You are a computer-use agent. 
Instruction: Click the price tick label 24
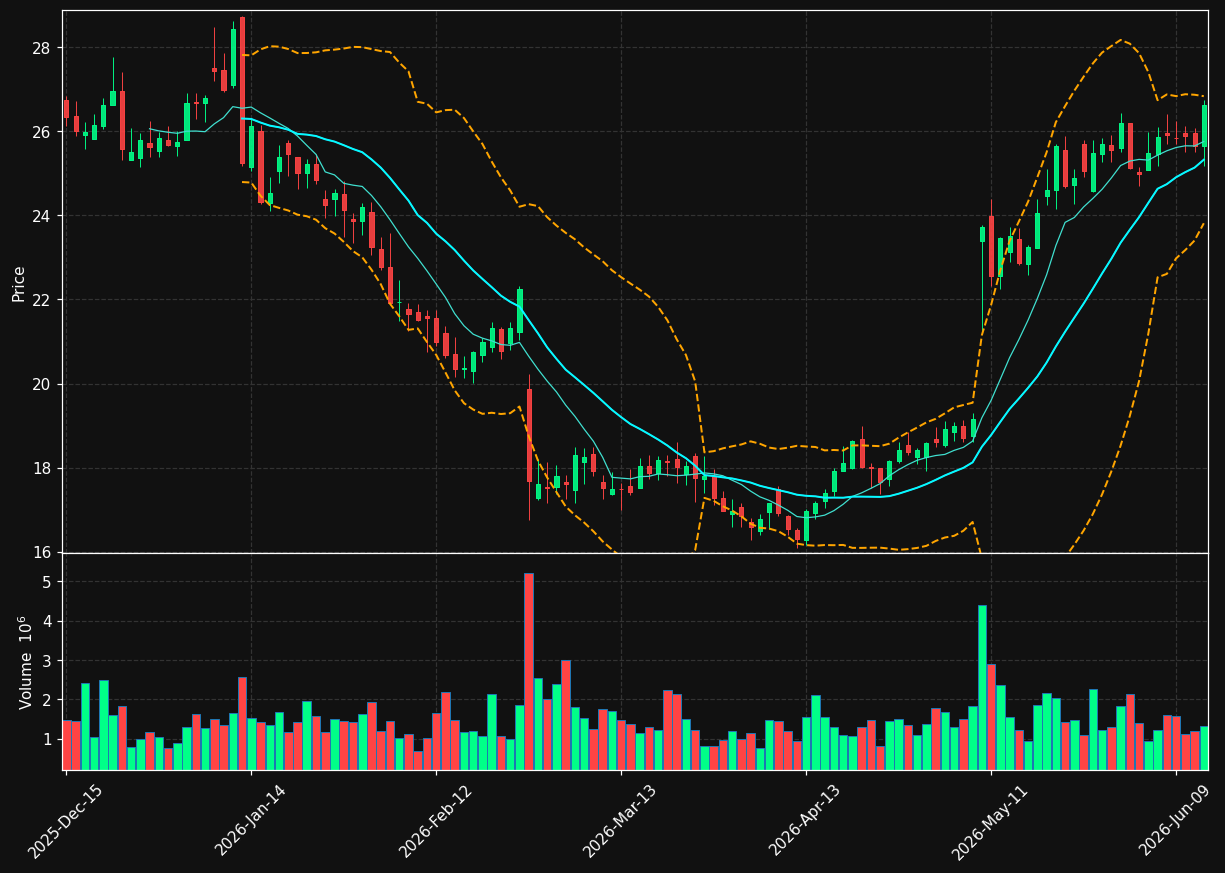[x=39, y=216]
